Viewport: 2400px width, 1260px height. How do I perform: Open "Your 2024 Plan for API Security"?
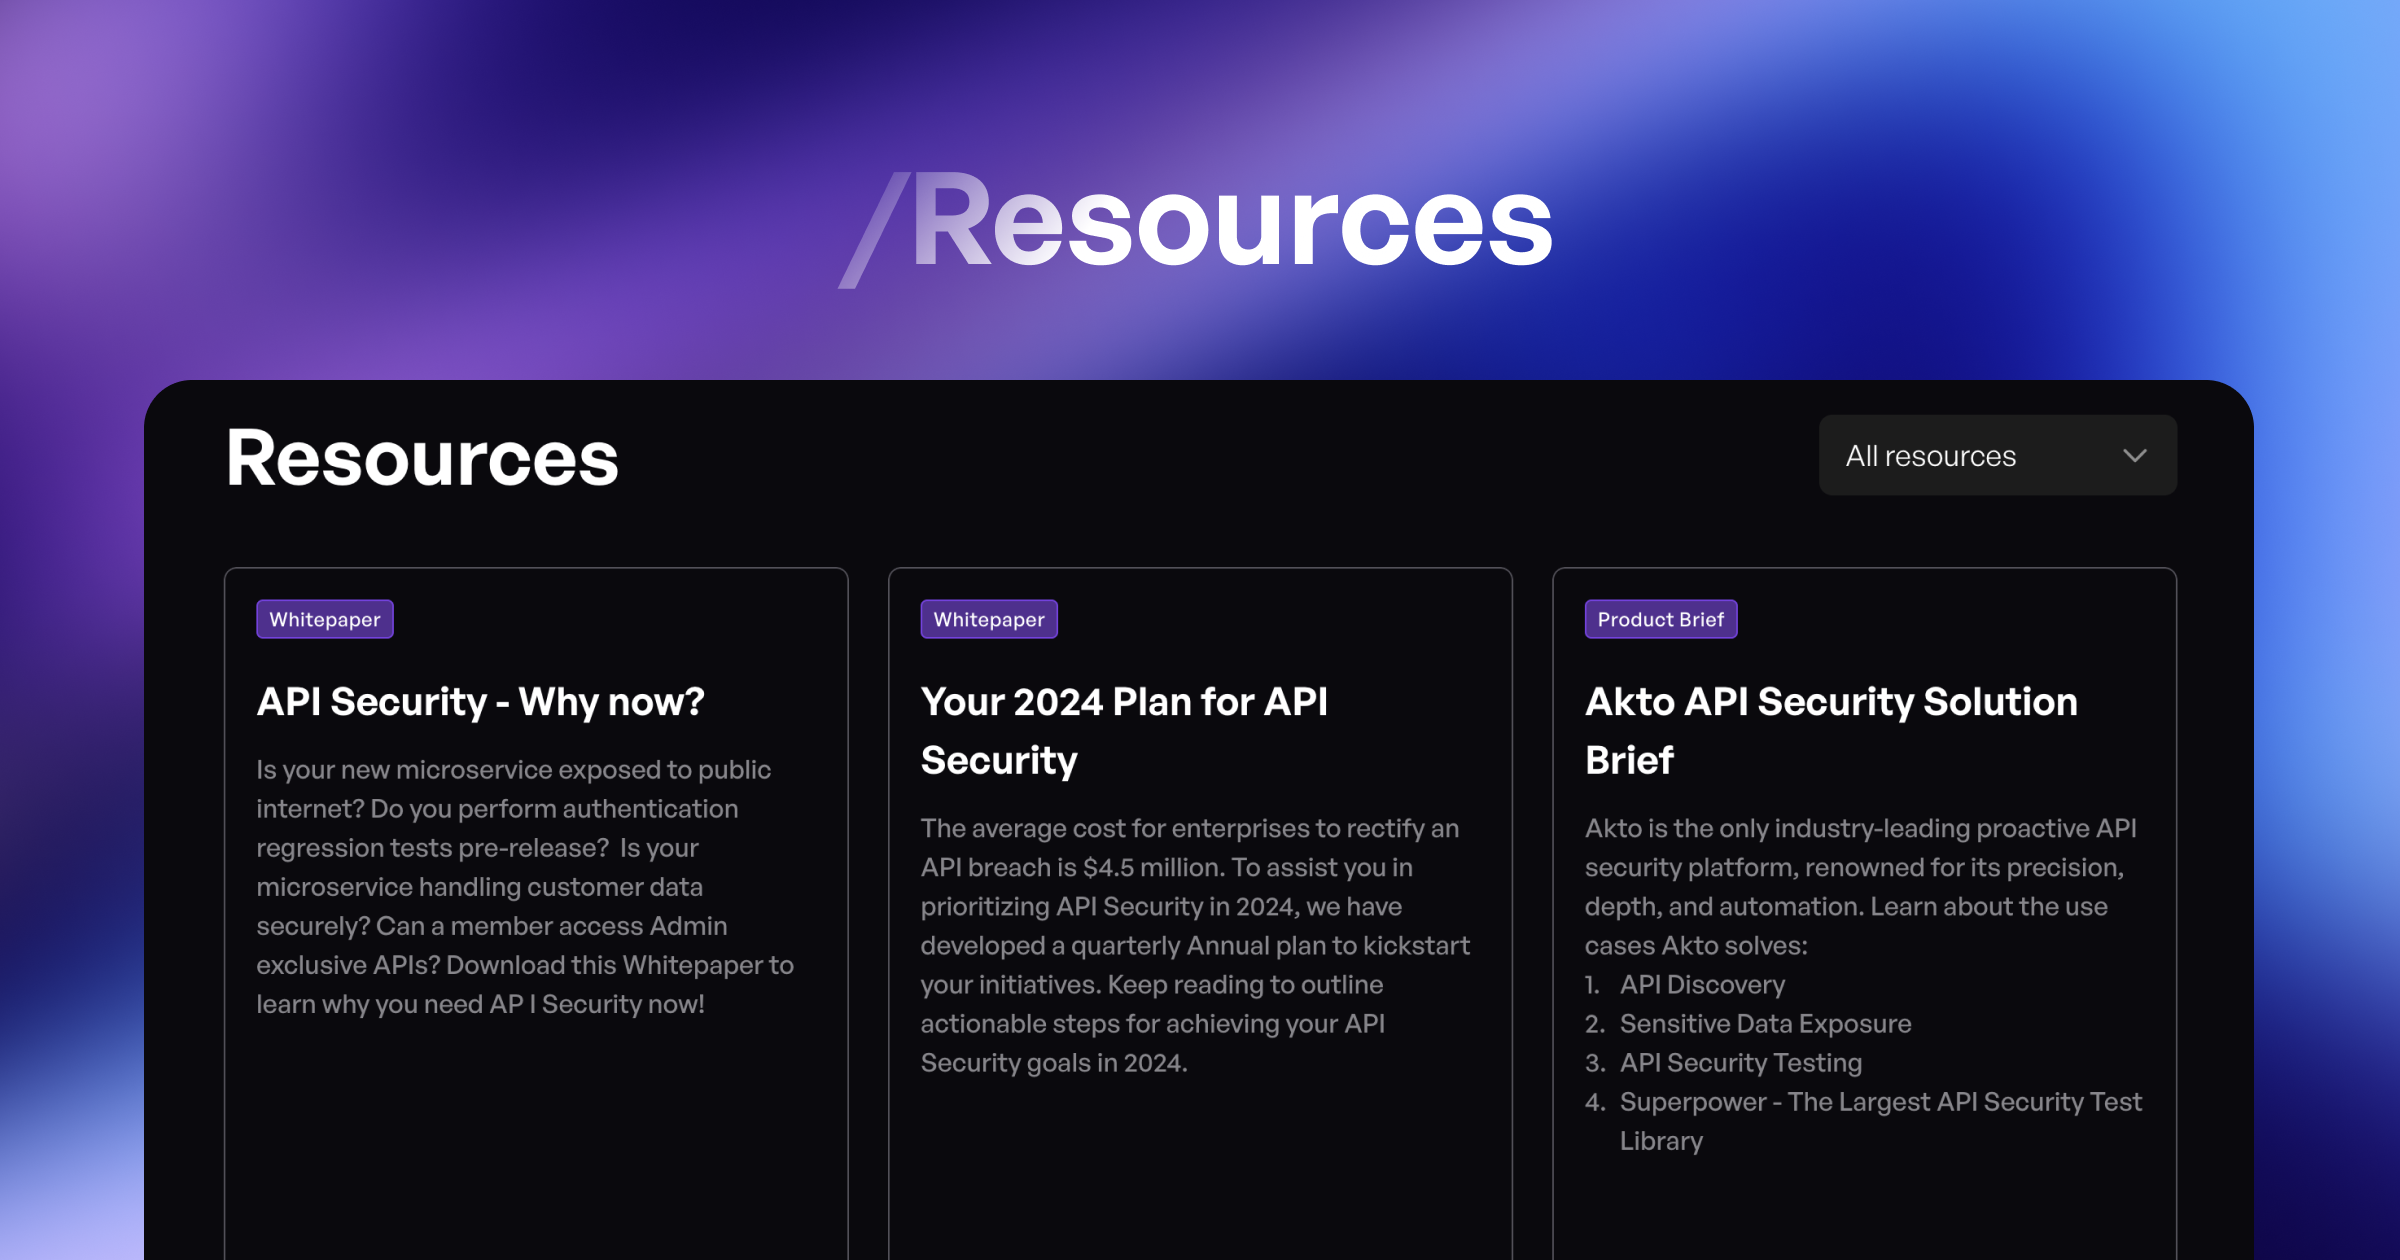[1124, 730]
